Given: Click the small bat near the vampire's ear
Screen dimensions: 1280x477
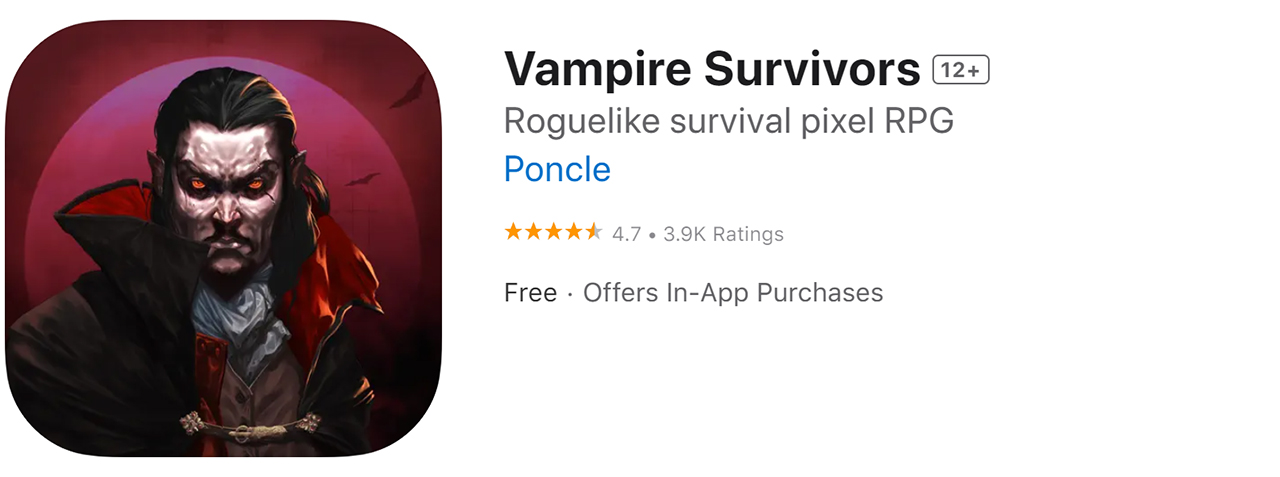Looking at the screenshot, I should coord(362,180).
